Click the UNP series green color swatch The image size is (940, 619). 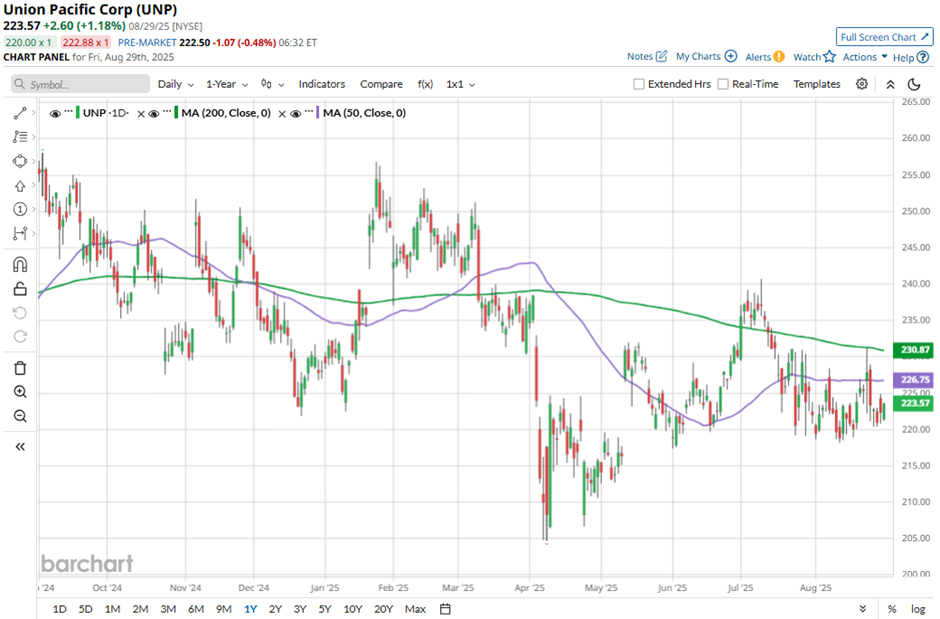[78, 113]
